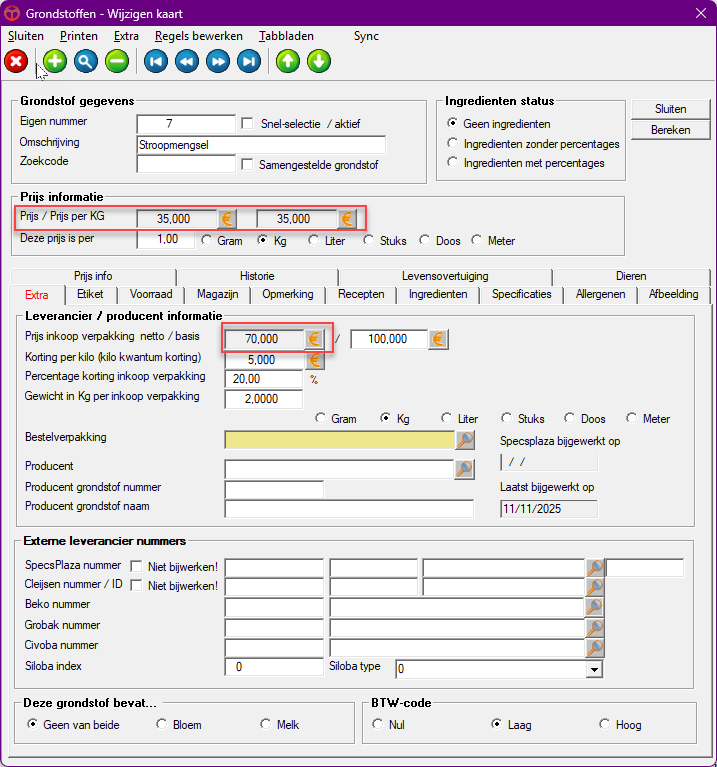
Task: Close the Grondstoffen window
Action: coord(701,13)
